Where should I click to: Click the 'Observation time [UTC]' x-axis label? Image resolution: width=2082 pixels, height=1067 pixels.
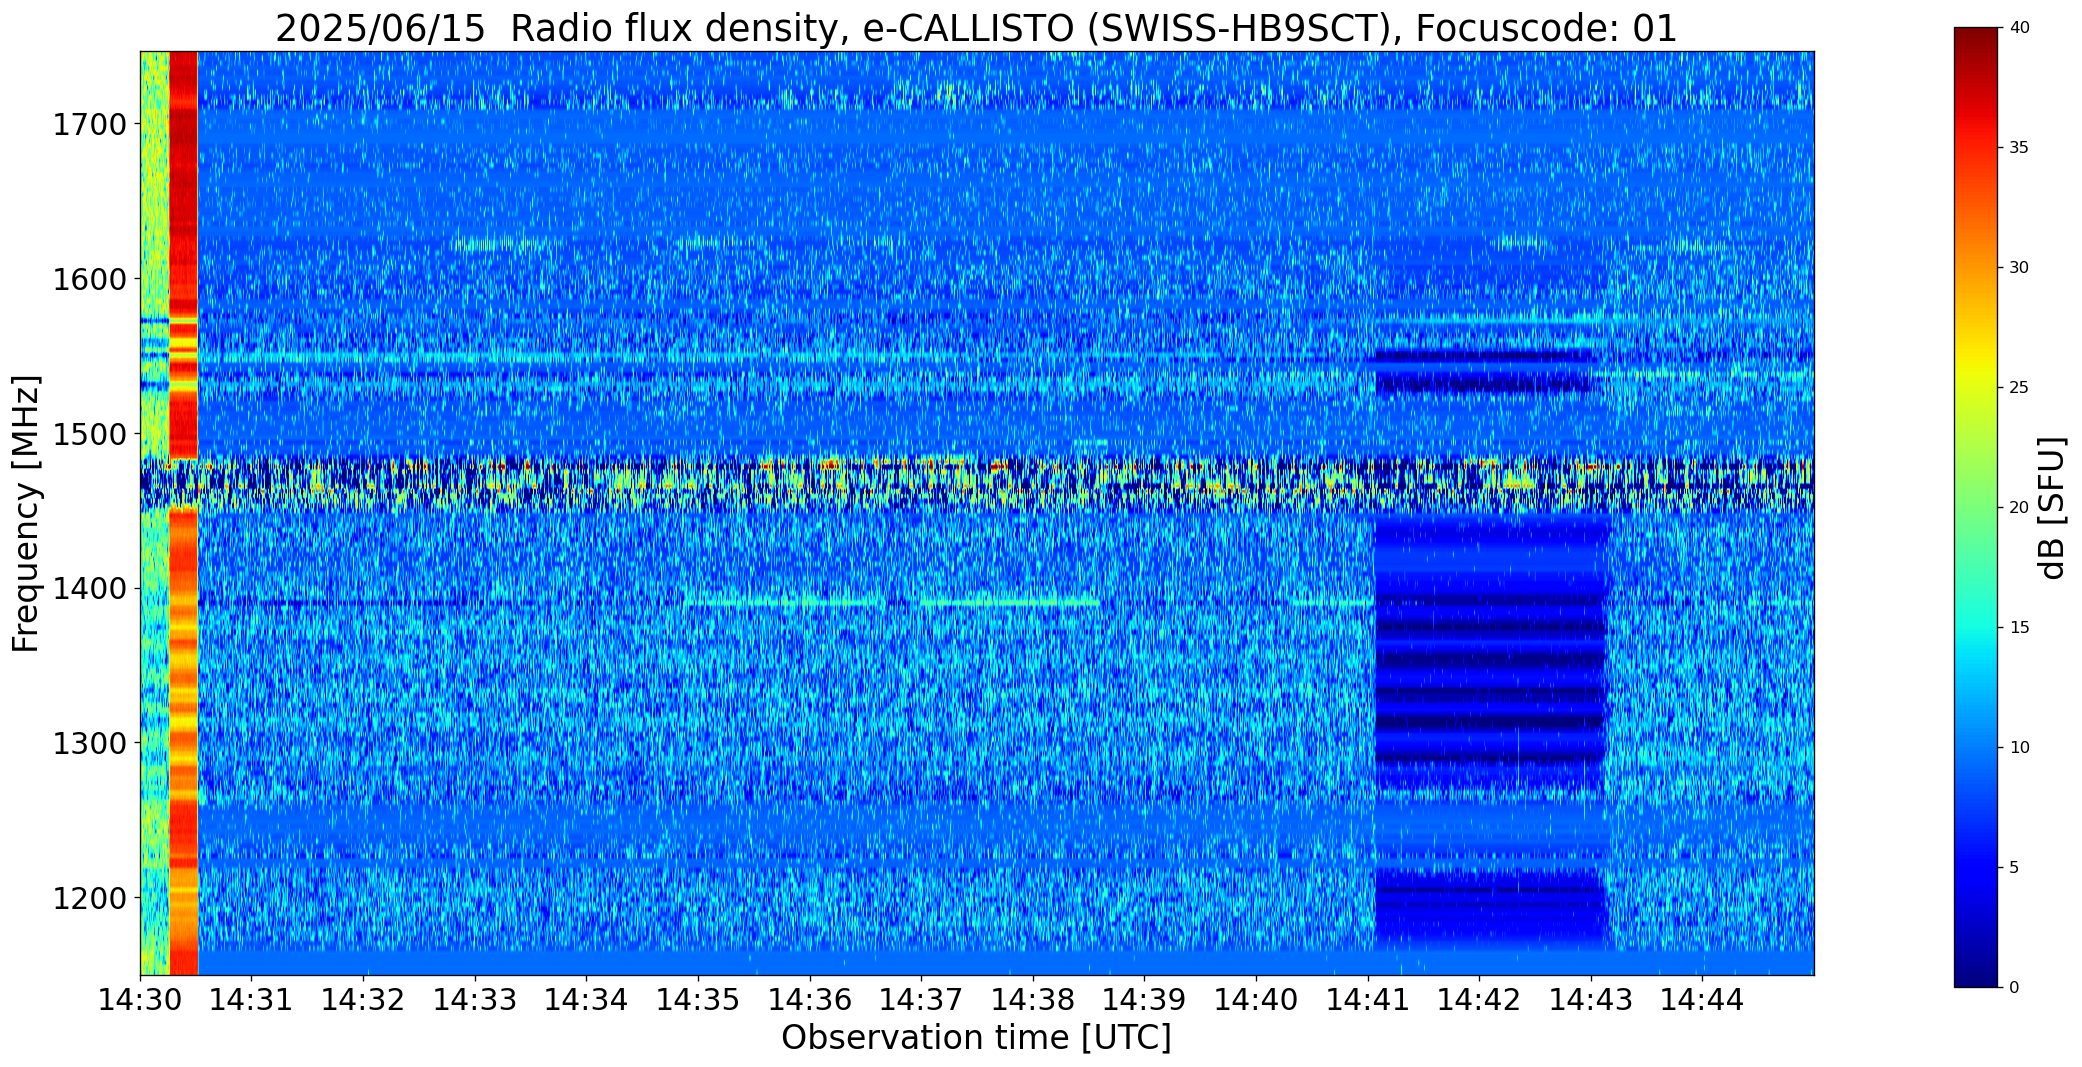coord(976,1038)
